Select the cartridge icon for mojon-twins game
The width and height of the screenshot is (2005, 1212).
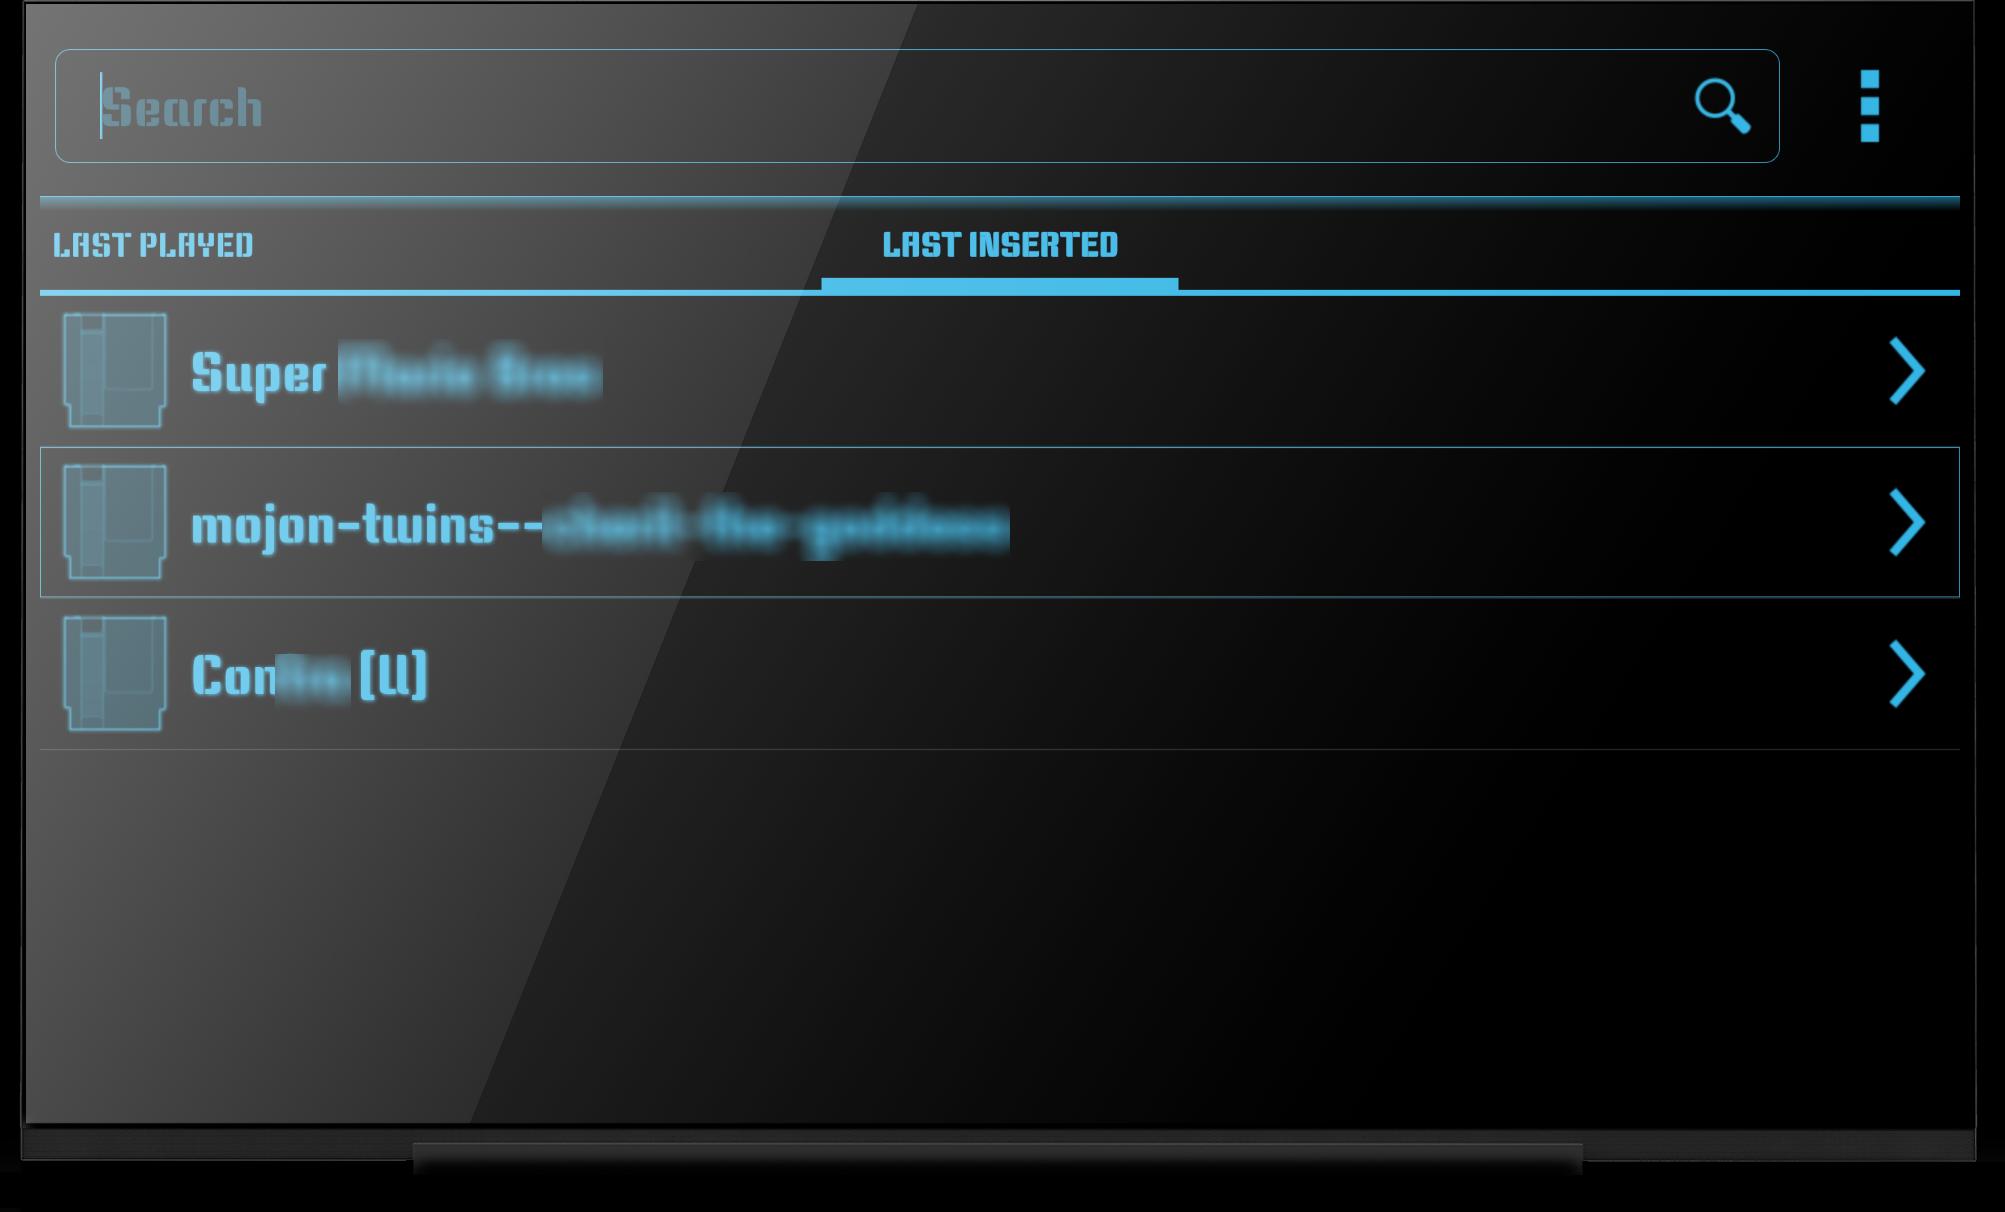pyautogui.click(x=115, y=523)
